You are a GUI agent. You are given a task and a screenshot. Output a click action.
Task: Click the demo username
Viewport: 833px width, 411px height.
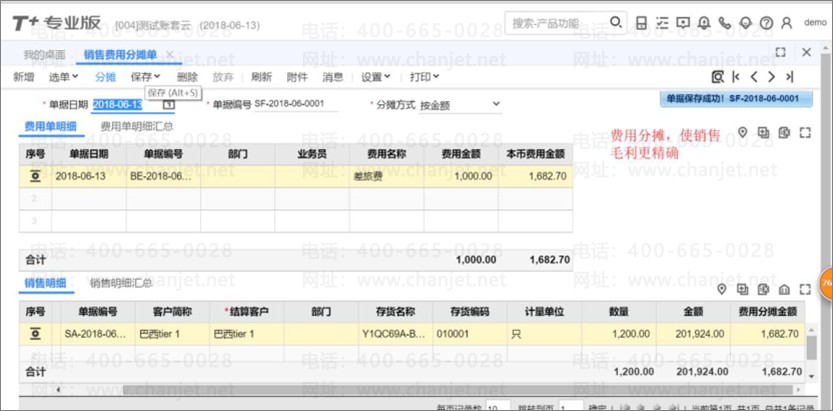tap(815, 22)
